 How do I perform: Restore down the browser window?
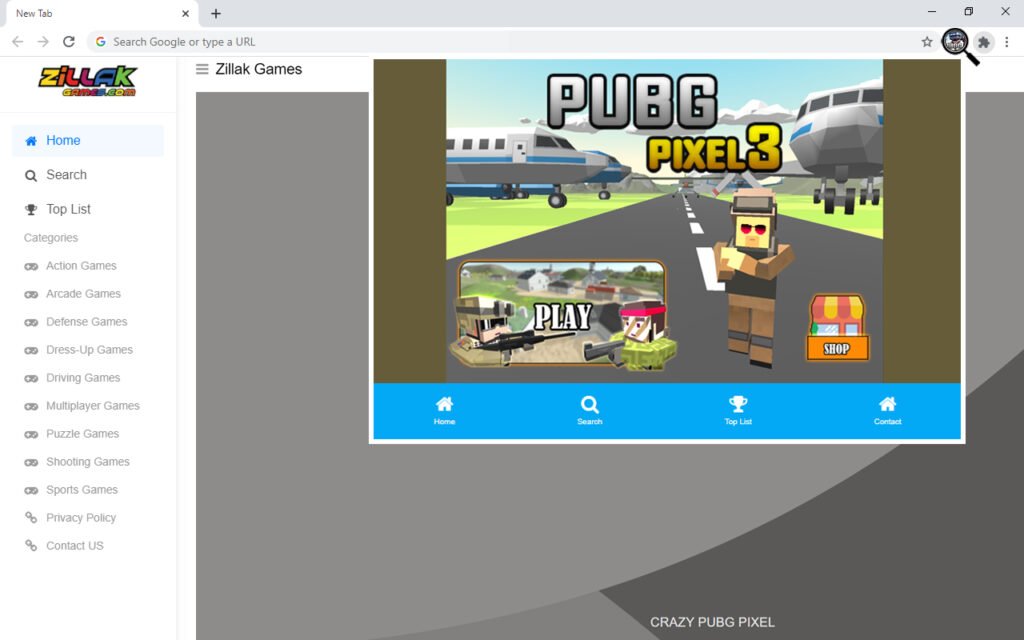coord(968,12)
